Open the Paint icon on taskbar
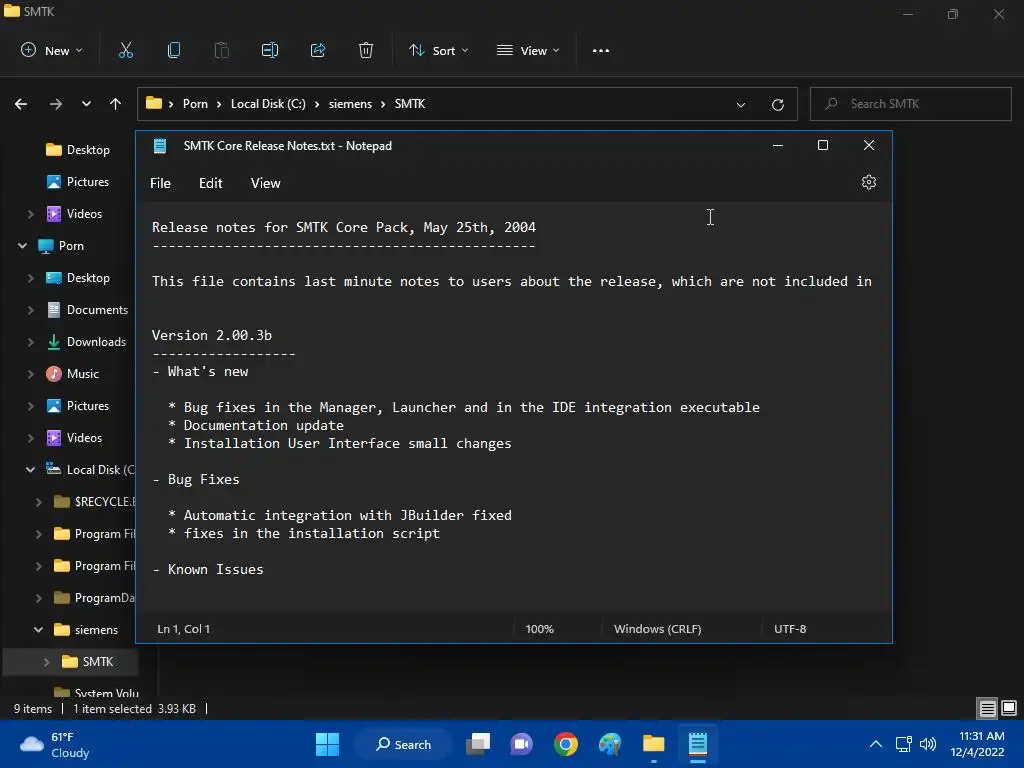The width and height of the screenshot is (1024, 768). point(610,744)
